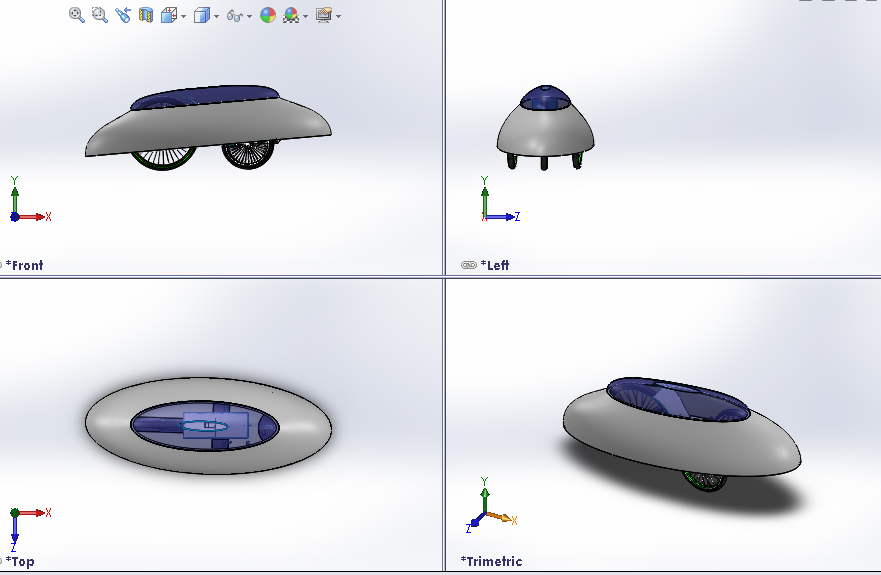The height and width of the screenshot is (575, 881).
Task: Click the coordinate triad in Left view
Action: (x=499, y=199)
